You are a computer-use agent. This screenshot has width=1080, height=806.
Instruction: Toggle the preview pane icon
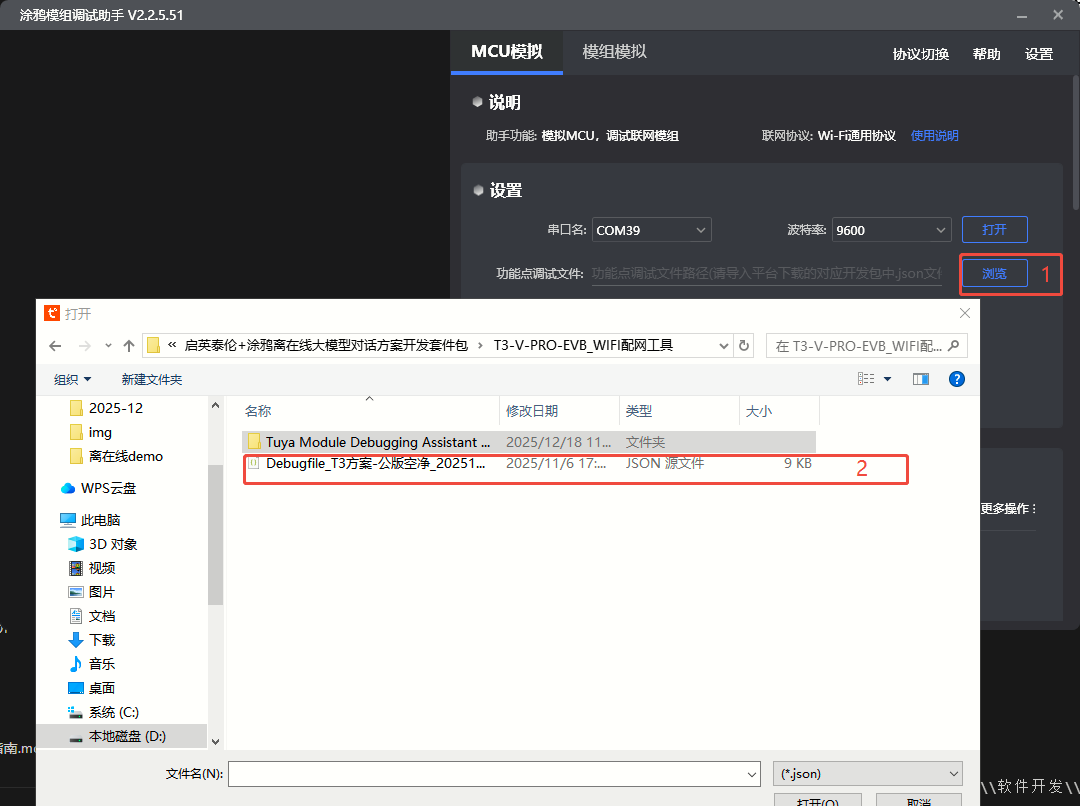(x=921, y=378)
